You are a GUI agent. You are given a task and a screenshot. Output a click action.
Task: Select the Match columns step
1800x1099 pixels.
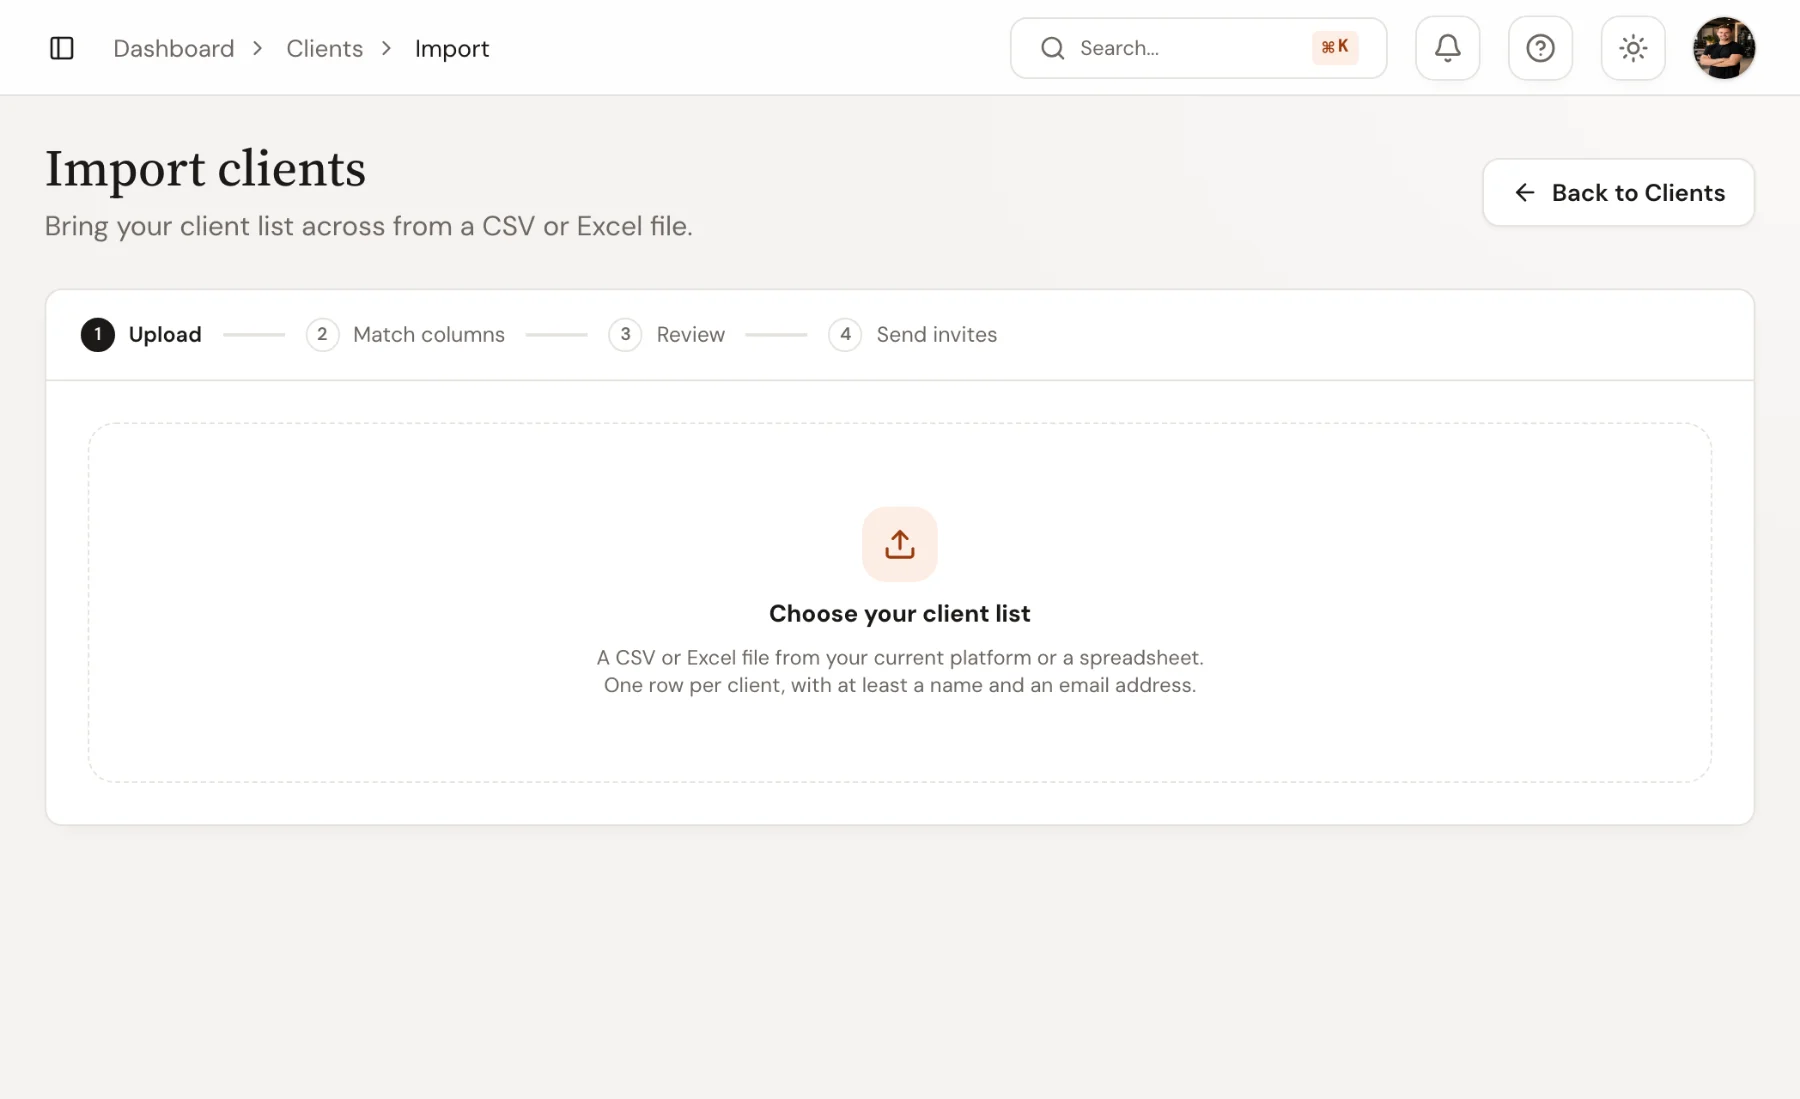(405, 334)
